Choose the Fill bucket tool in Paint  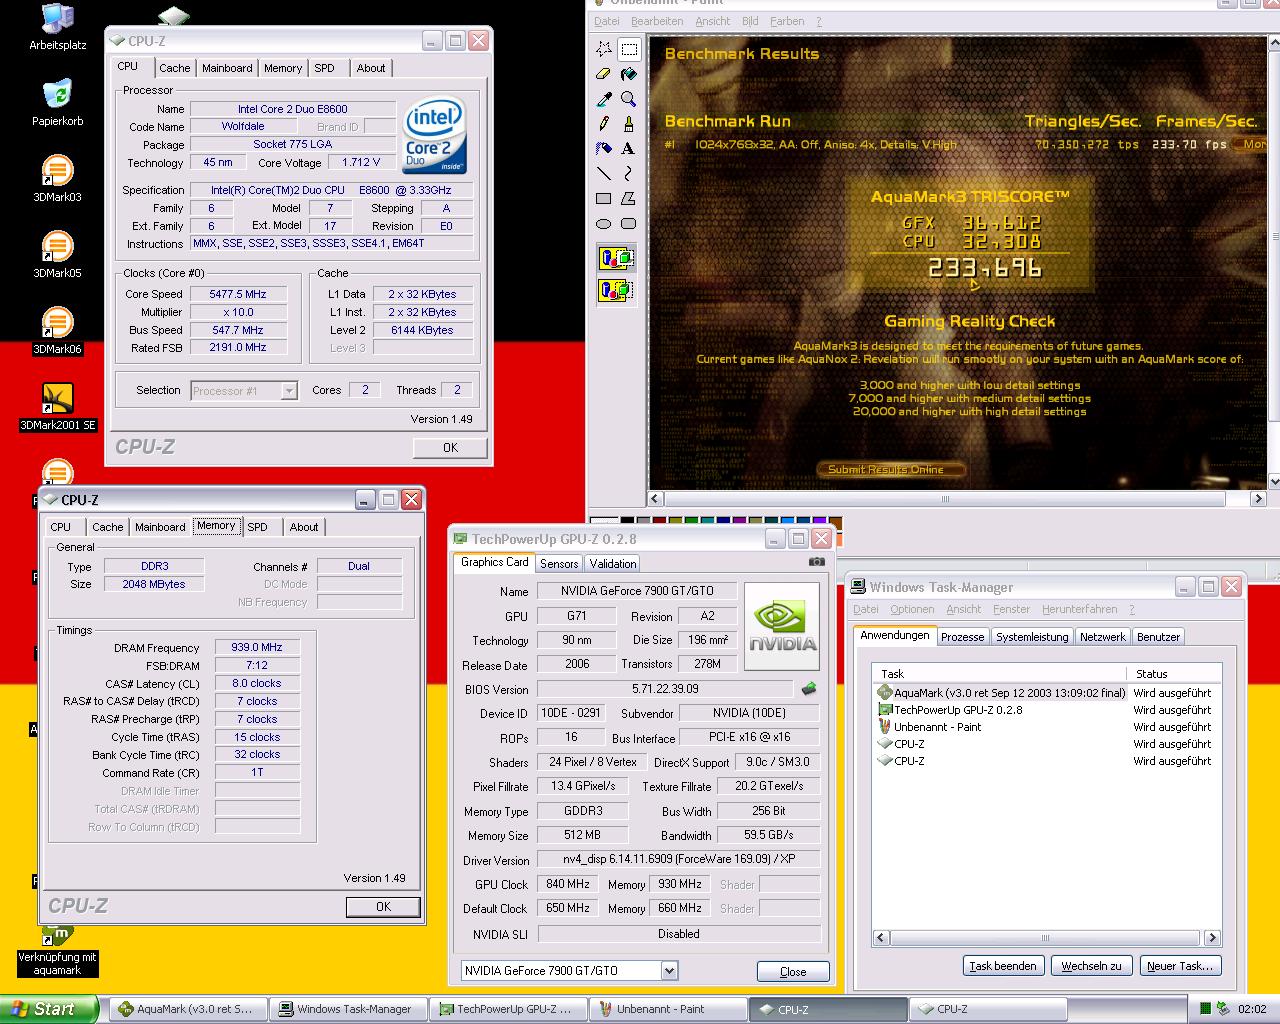click(629, 73)
